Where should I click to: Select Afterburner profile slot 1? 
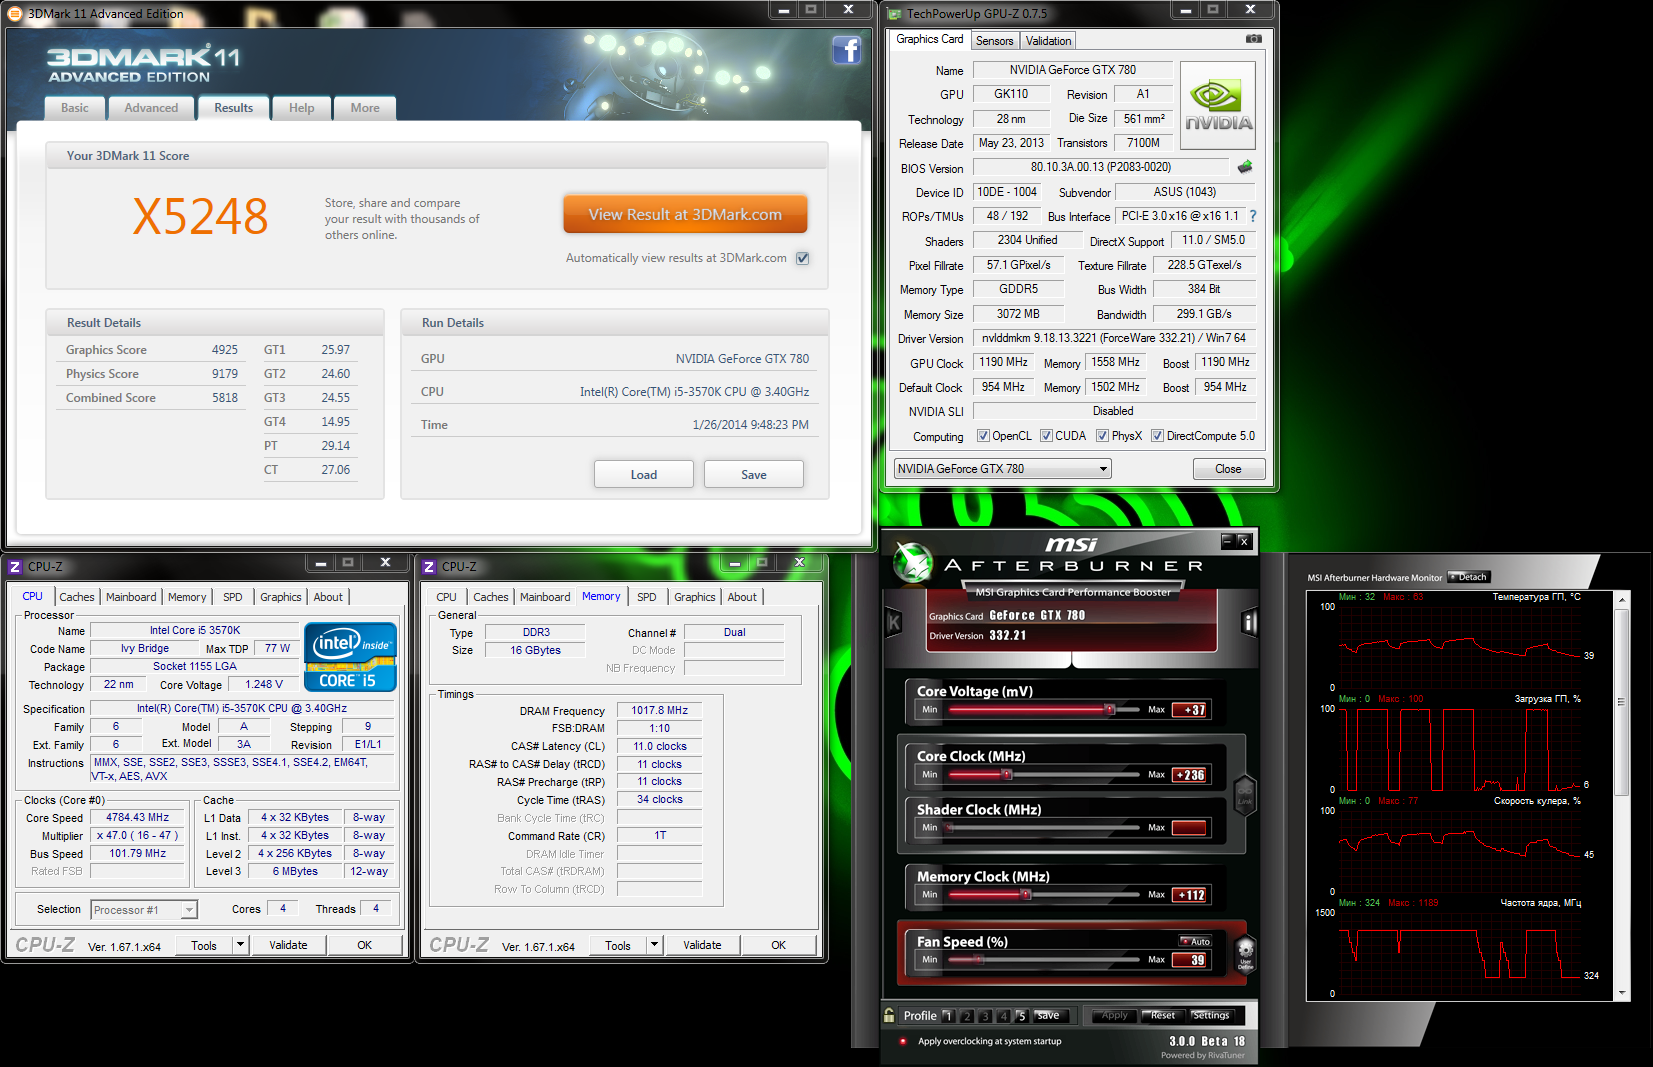click(x=948, y=1016)
